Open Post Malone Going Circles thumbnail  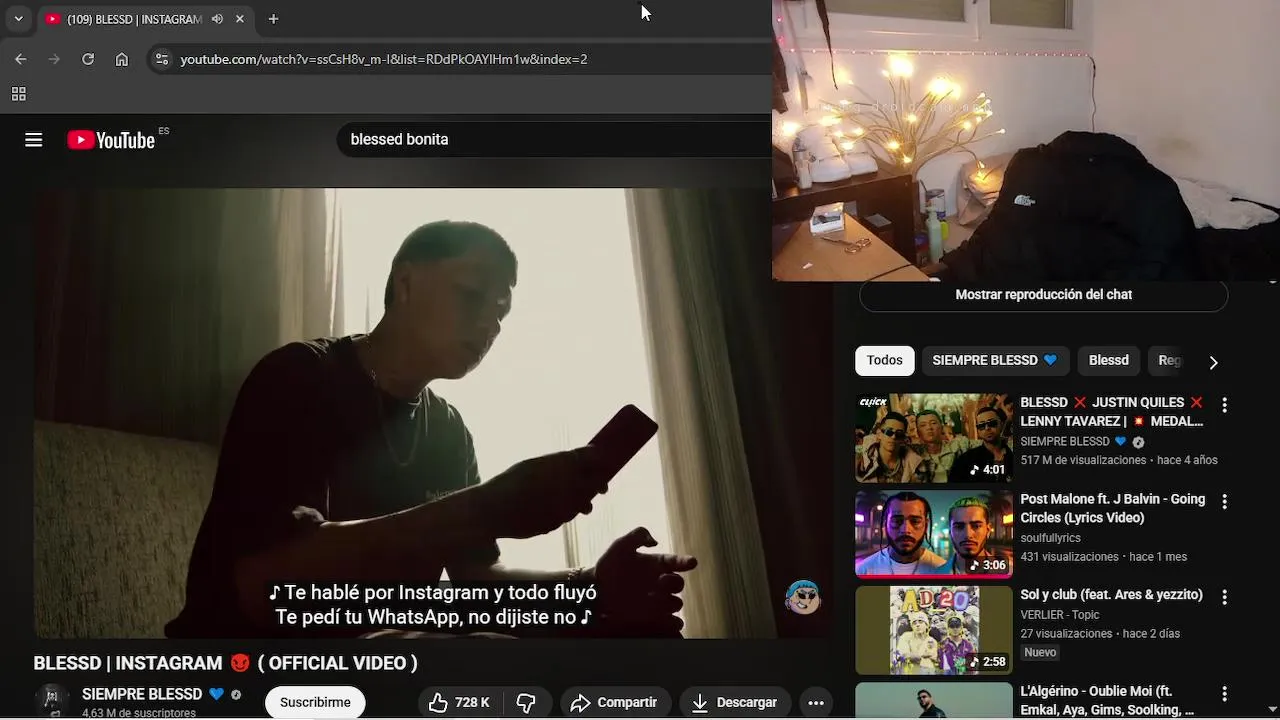[934, 534]
